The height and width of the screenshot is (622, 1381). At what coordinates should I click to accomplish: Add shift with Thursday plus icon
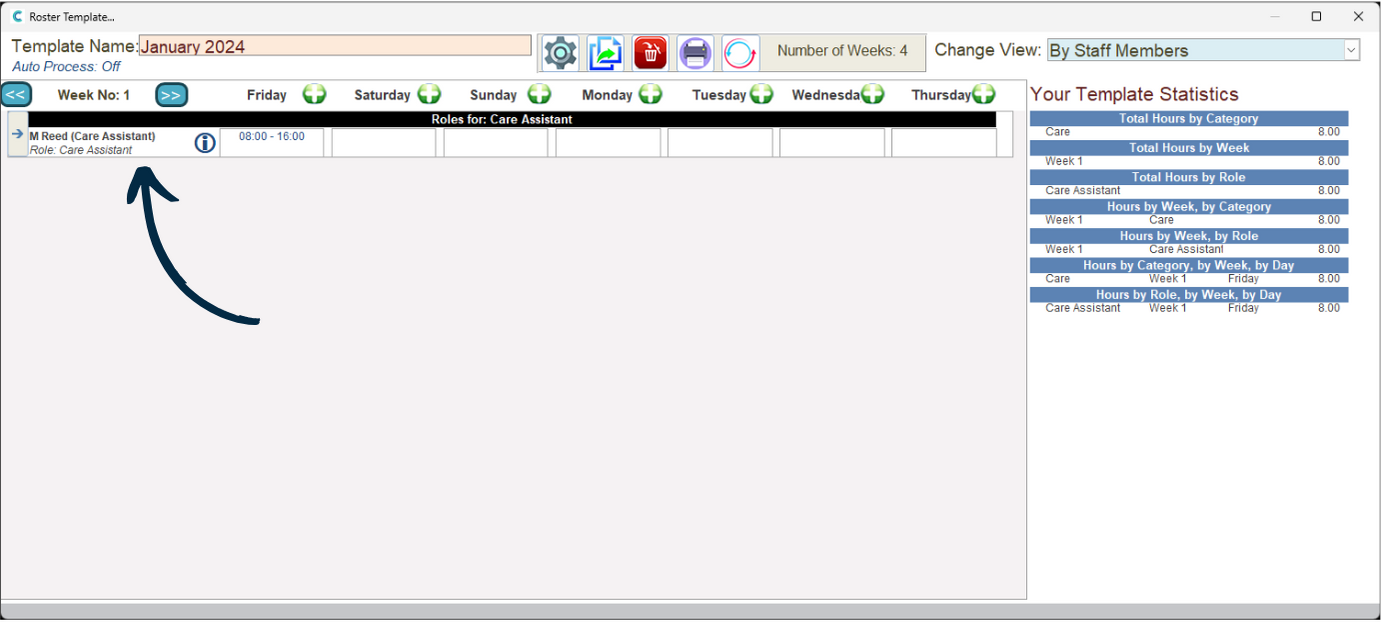click(983, 94)
